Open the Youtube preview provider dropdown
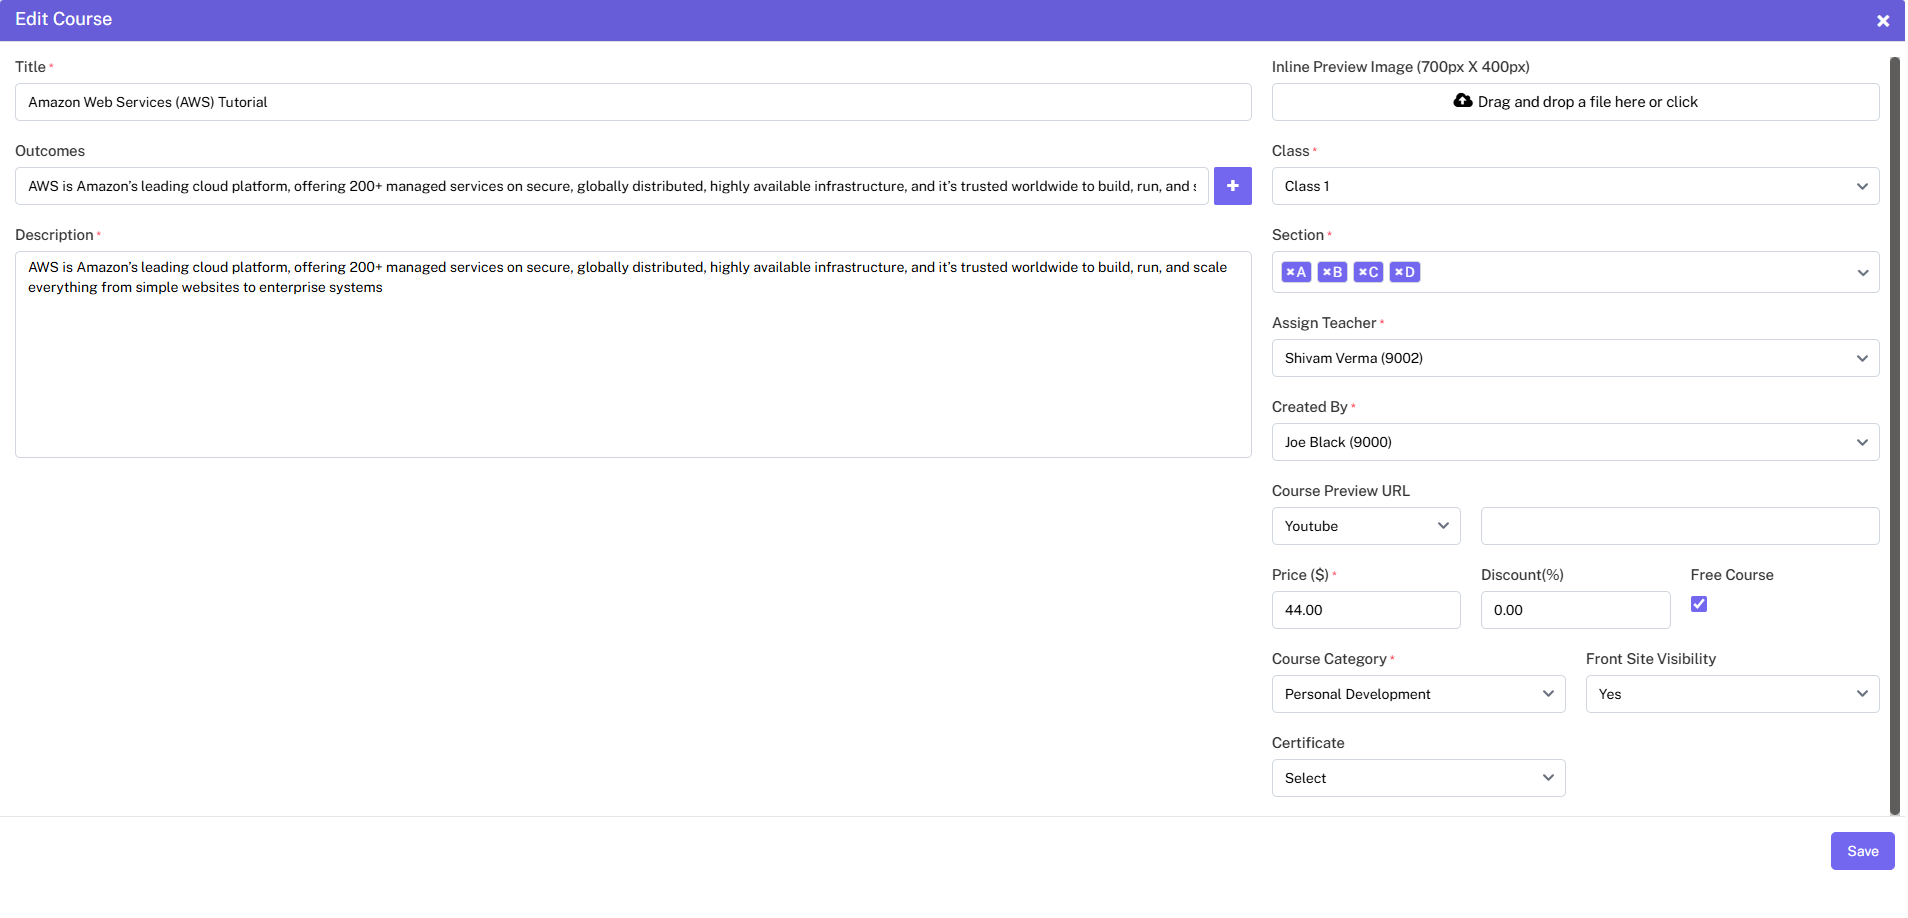The image size is (1908, 918). 1365,526
